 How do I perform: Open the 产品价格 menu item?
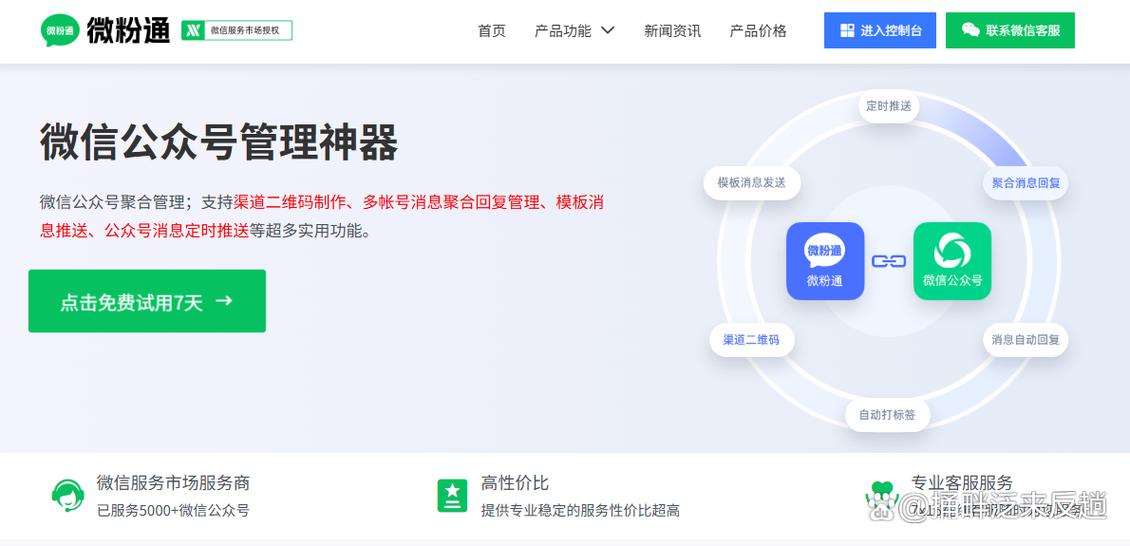pyautogui.click(x=758, y=31)
